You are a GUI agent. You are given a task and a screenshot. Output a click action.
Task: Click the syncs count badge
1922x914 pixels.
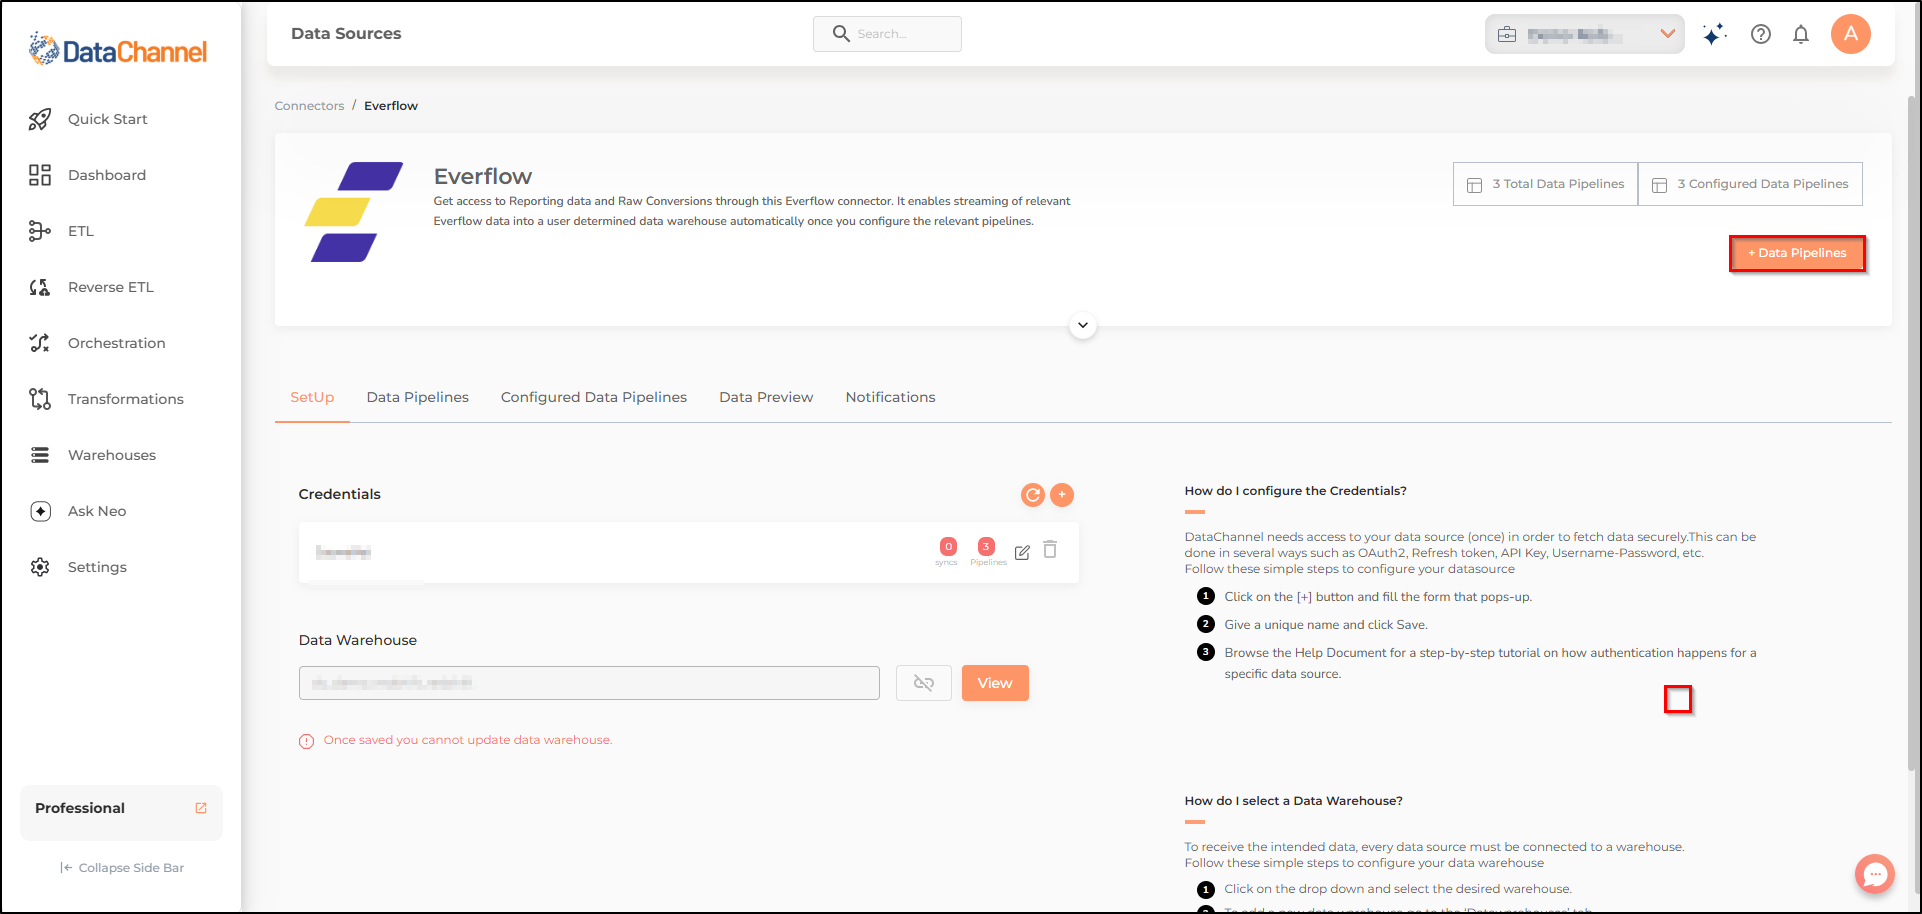point(948,547)
